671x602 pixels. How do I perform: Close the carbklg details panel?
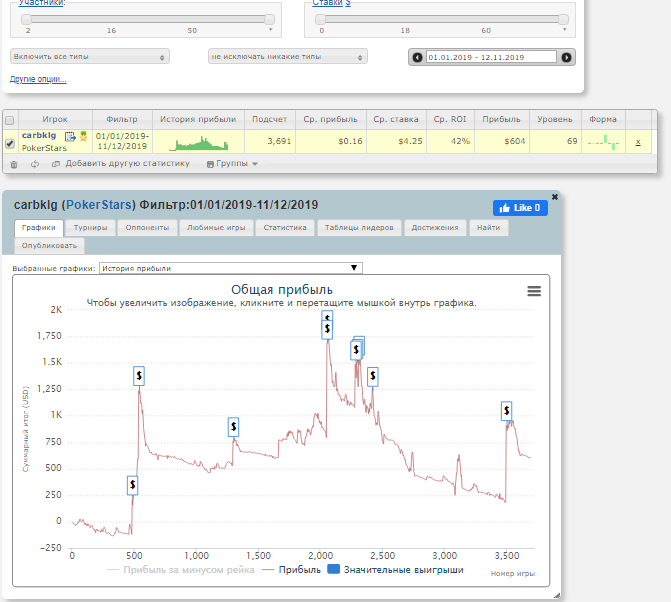coord(555,197)
